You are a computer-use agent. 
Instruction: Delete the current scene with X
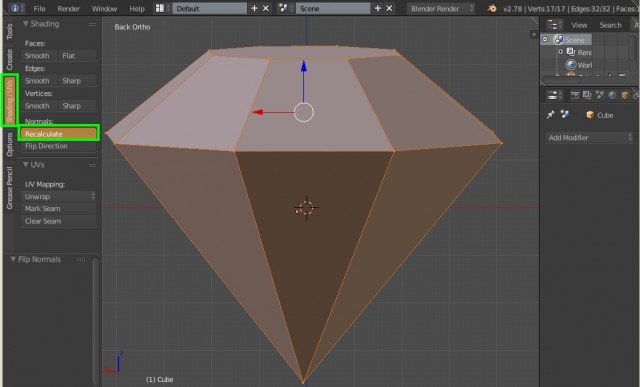click(x=389, y=8)
